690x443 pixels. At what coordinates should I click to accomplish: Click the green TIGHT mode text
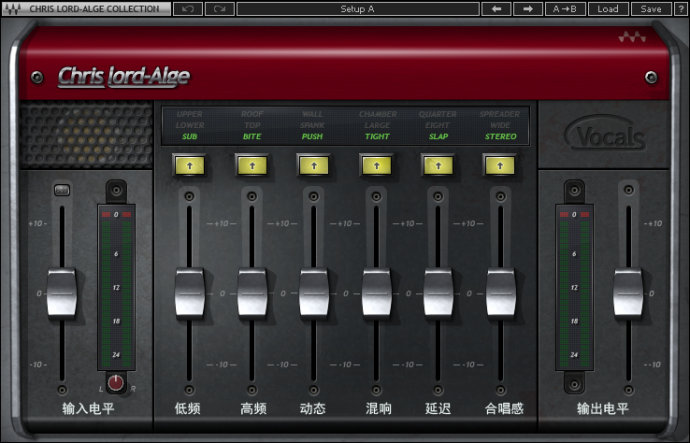pos(377,136)
